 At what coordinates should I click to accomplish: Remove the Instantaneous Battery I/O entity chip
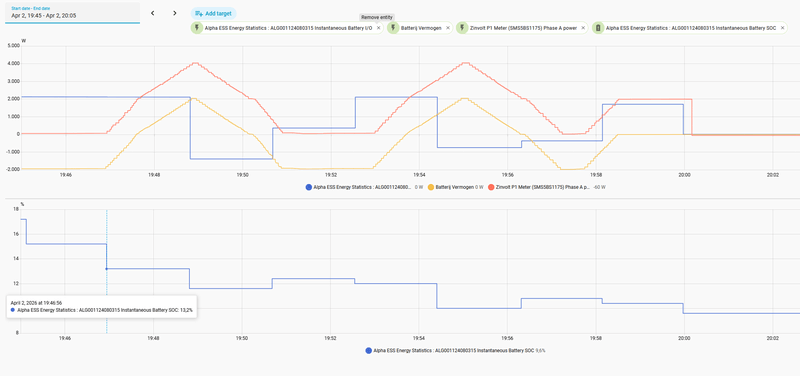tap(378, 28)
